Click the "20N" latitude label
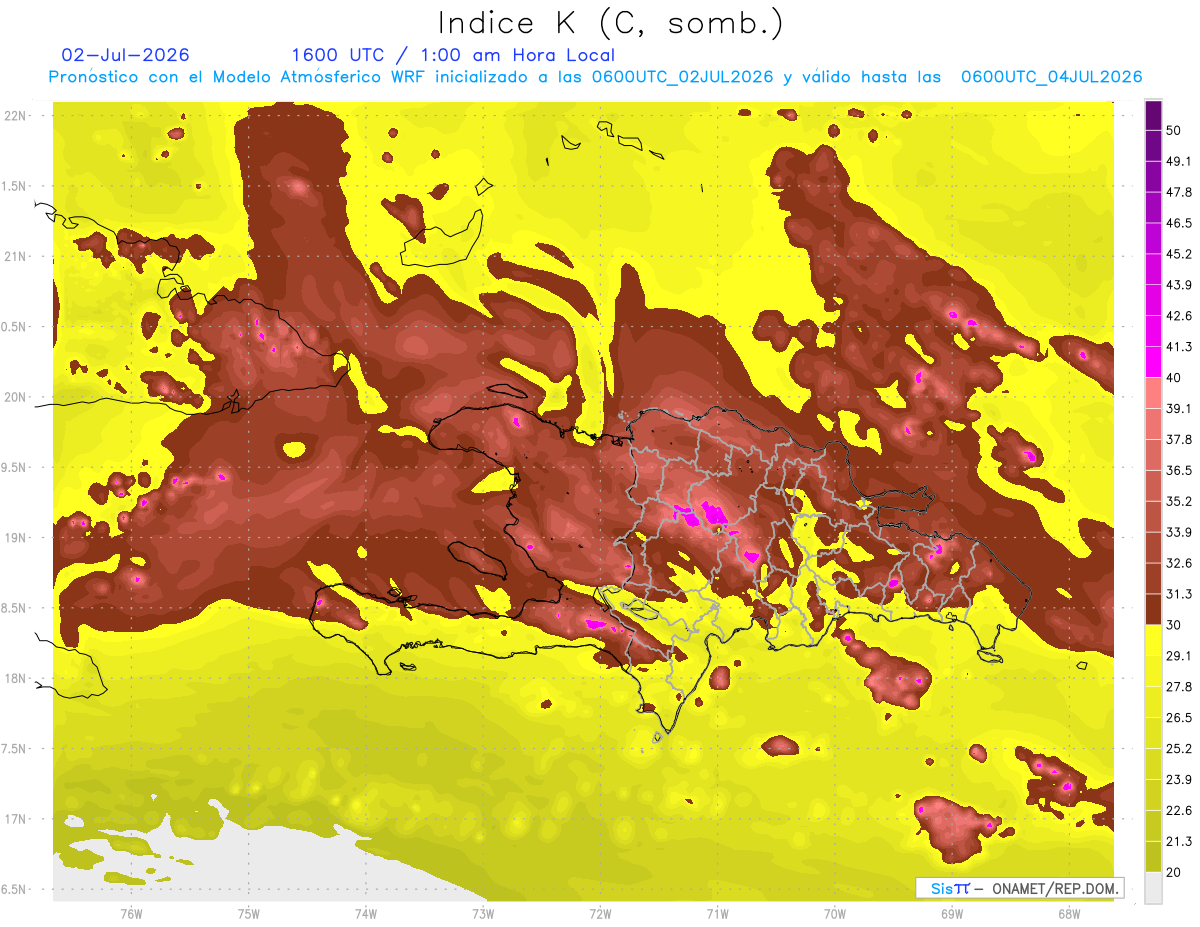Viewport: 1200px width, 927px height. (x=15, y=397)
